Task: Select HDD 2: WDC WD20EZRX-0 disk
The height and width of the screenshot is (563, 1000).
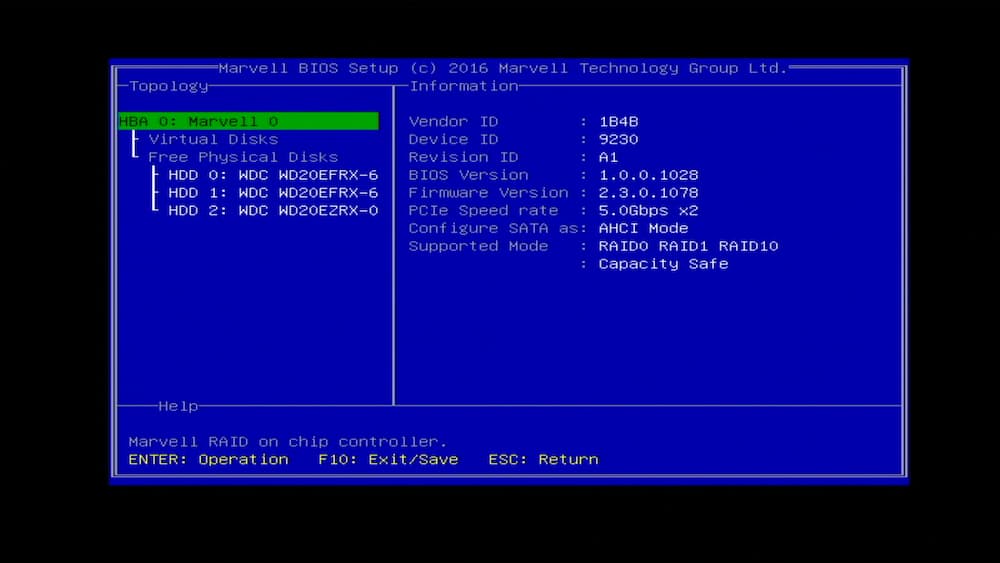Action: click(x=273, y=210)
